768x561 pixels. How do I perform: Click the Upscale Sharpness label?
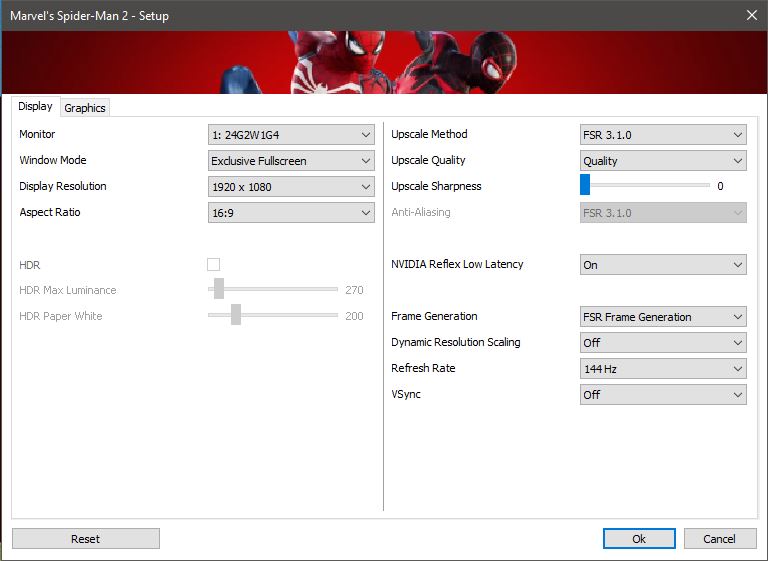coord(436,186)
